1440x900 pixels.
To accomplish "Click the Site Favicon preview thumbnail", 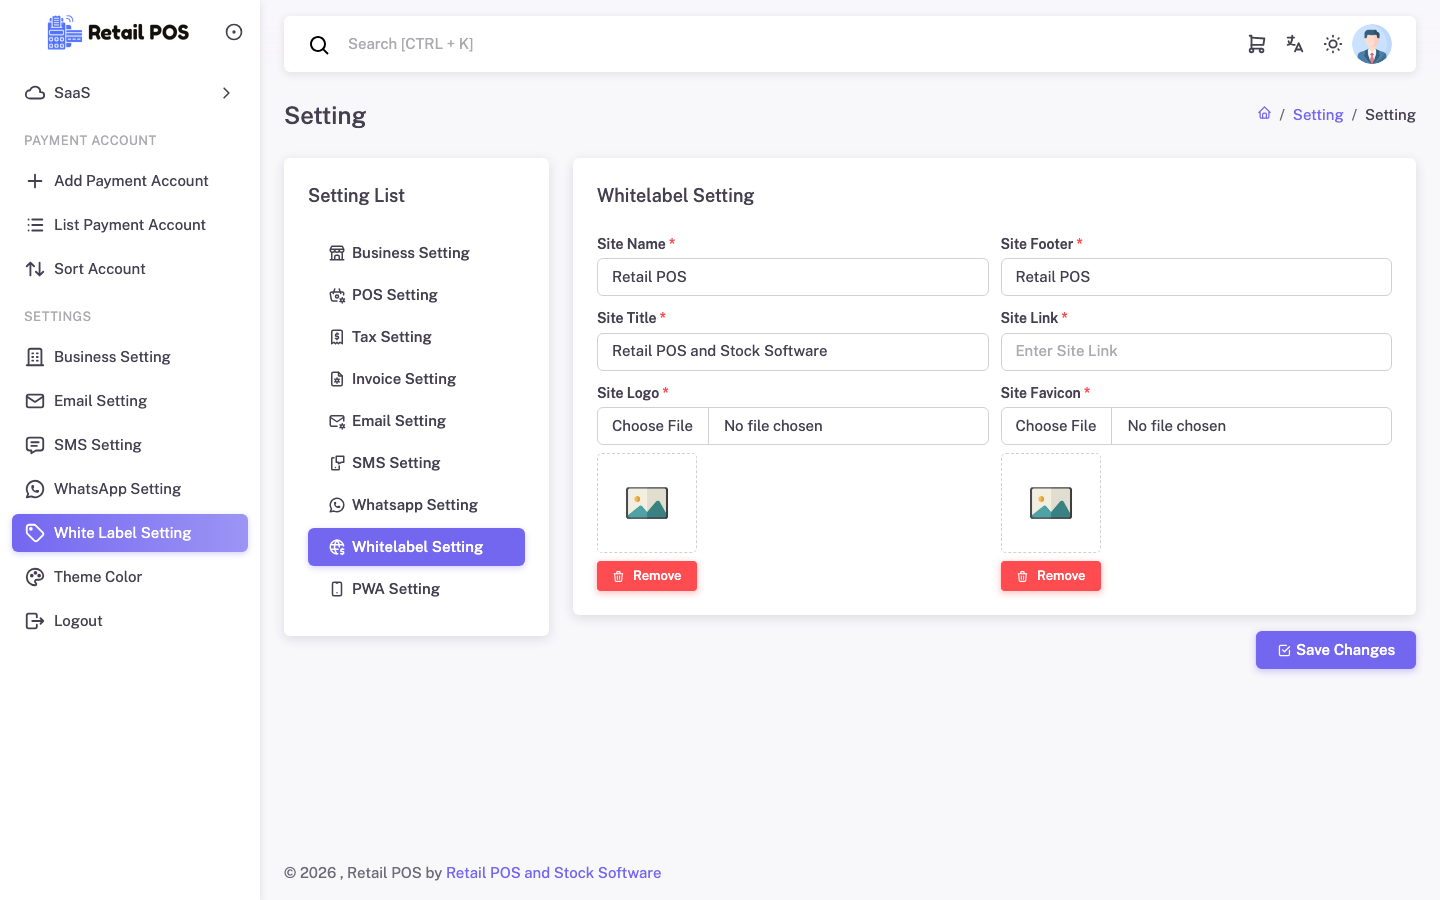I will coord(1051,503).
